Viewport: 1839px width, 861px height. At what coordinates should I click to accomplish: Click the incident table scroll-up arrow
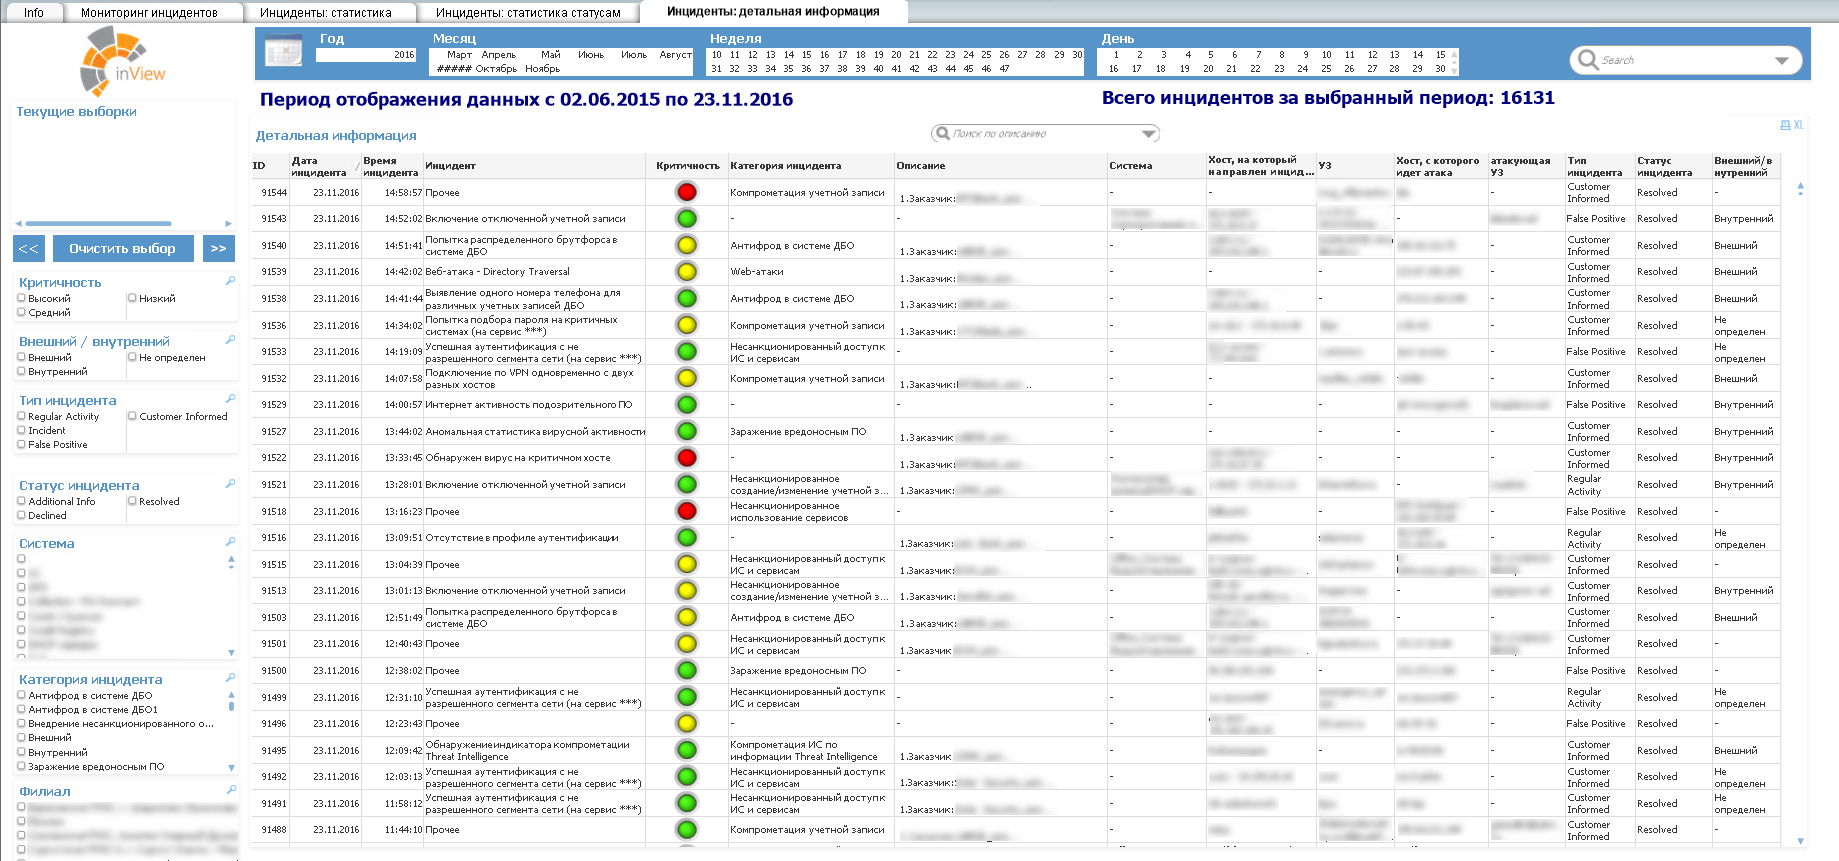click(x=1800, y=187)
